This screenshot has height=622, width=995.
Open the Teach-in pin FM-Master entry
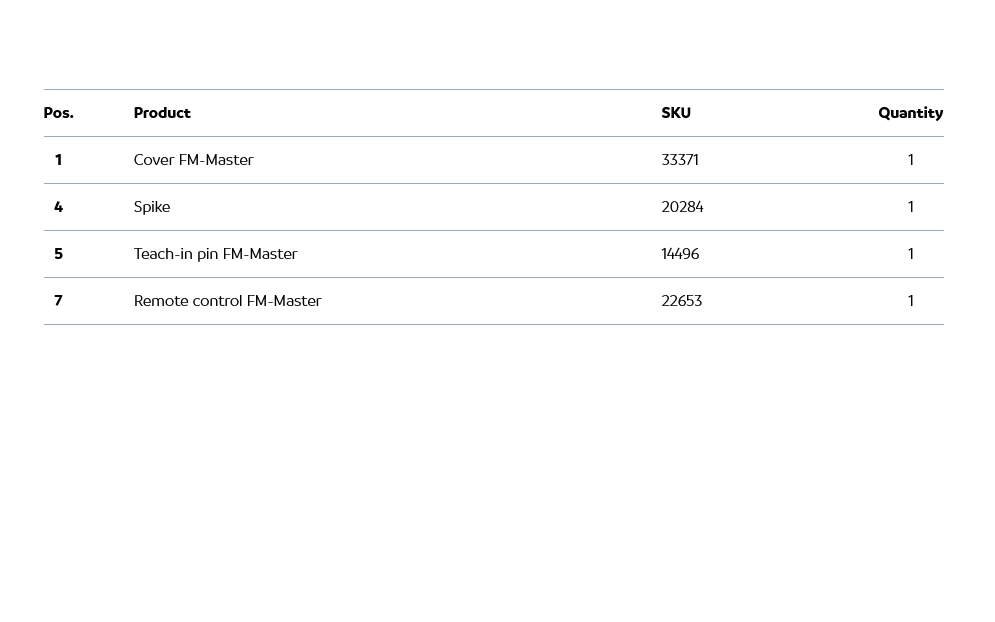(x=215, y=254)
